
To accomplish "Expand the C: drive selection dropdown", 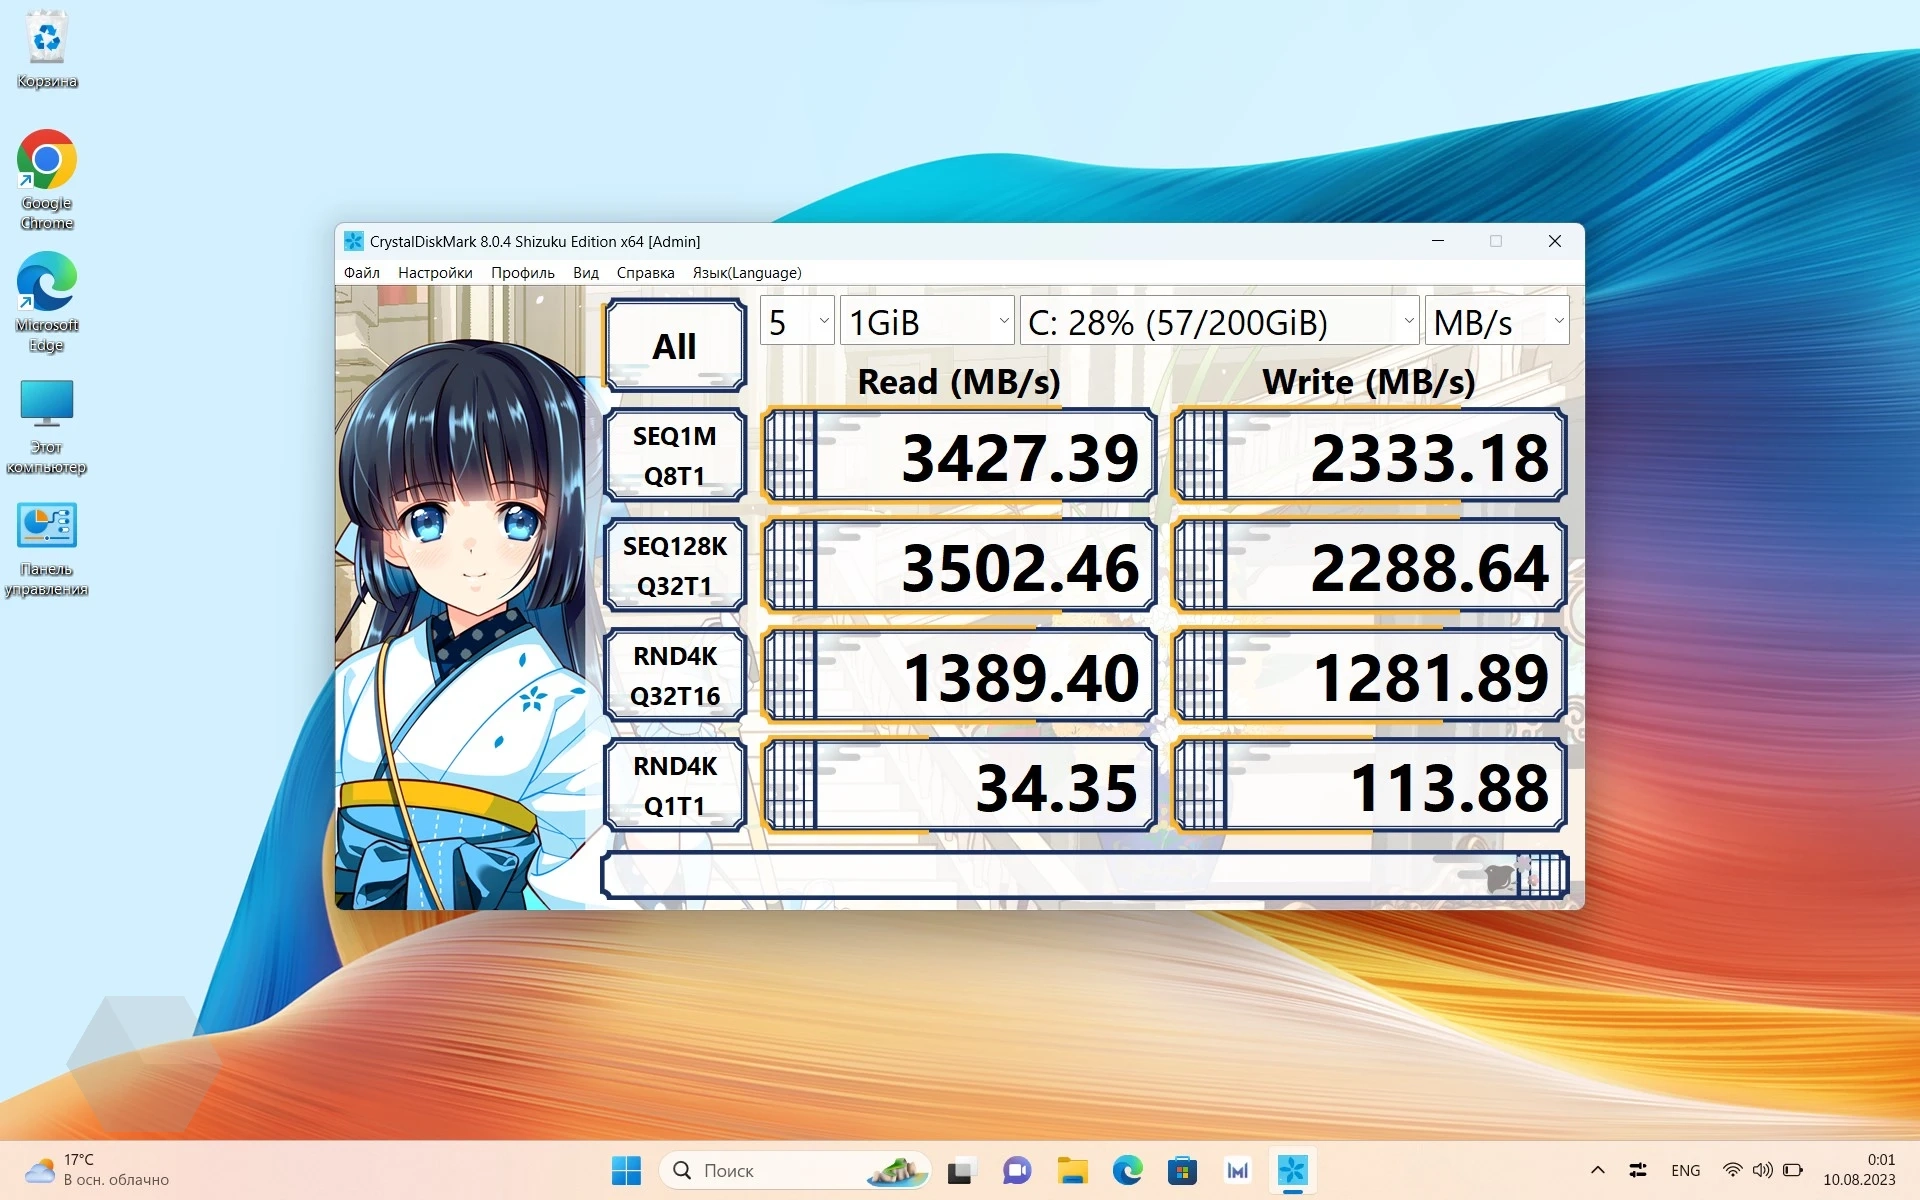I will [1219, 321].
